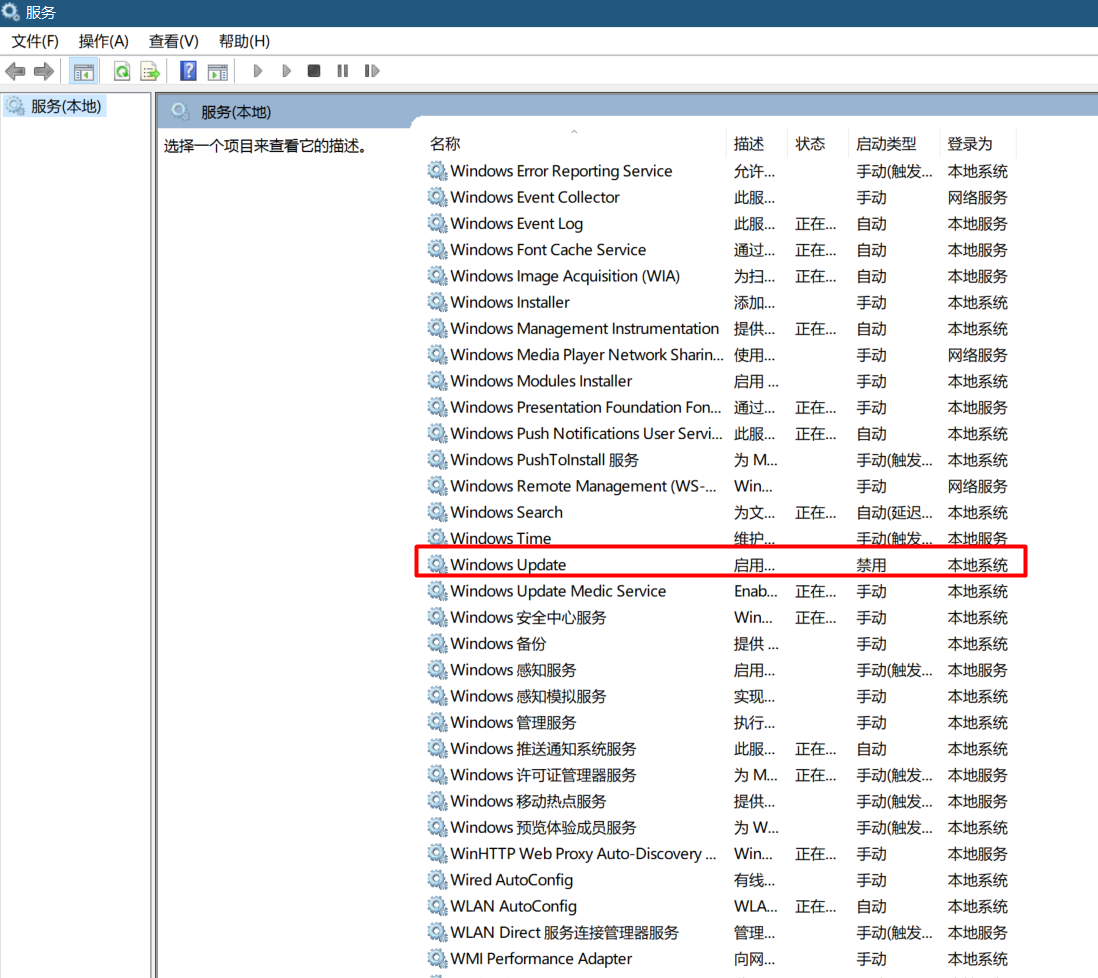The image size is (1098, 978).
Task: Open the 查看(V) menu
Action: (x=174, y=41)
